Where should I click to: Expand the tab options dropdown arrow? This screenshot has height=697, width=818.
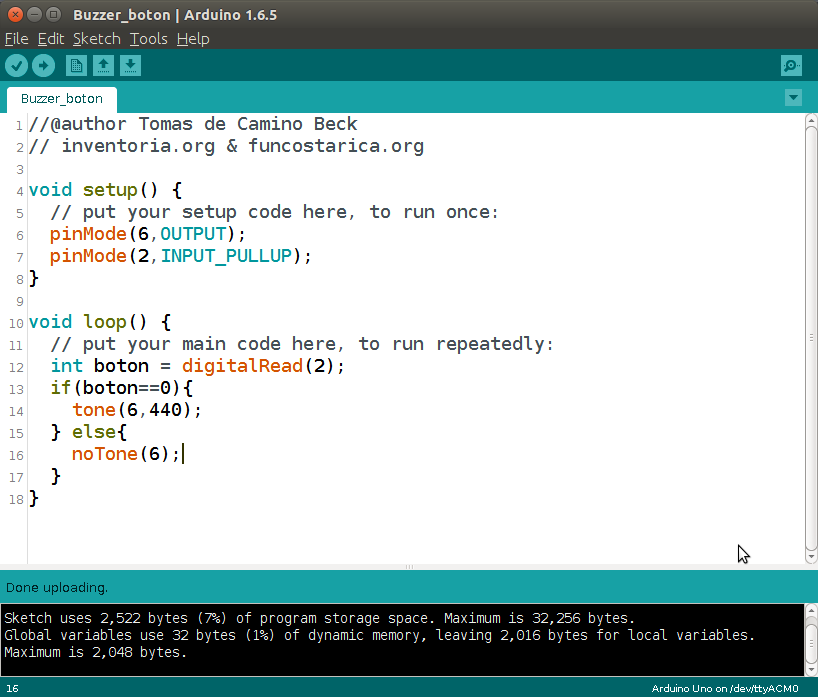[x=793, y=98]
